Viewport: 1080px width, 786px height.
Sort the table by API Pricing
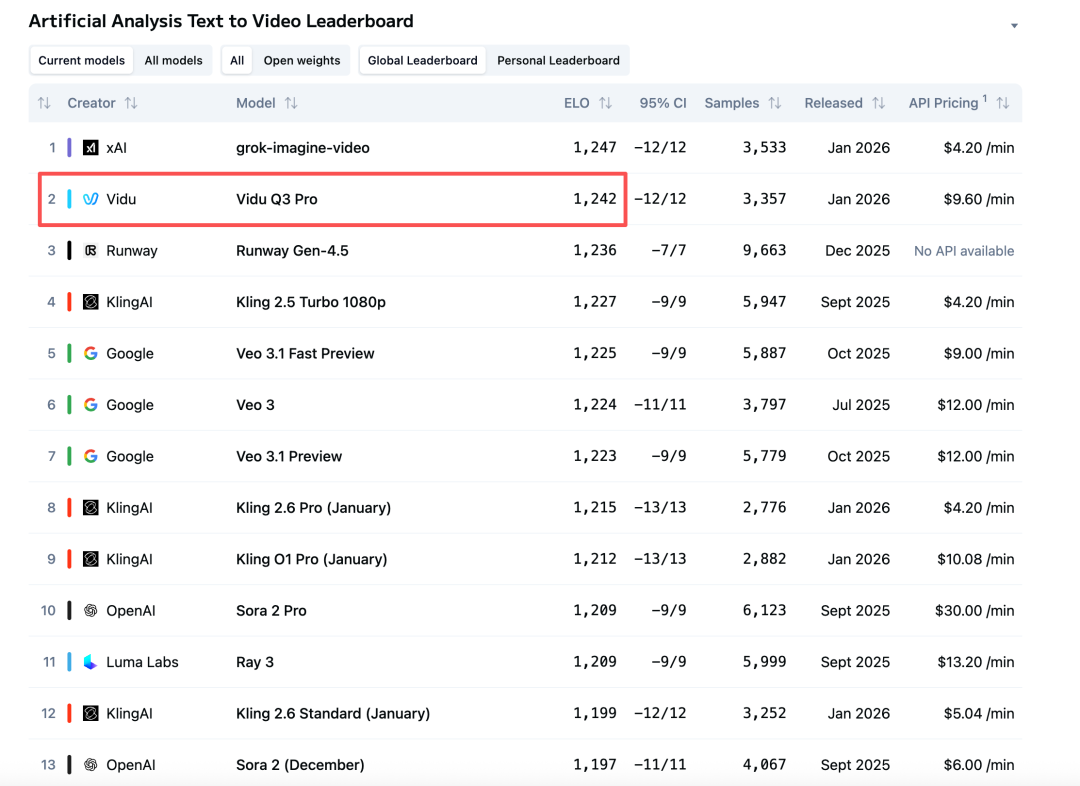point(1002,103)
